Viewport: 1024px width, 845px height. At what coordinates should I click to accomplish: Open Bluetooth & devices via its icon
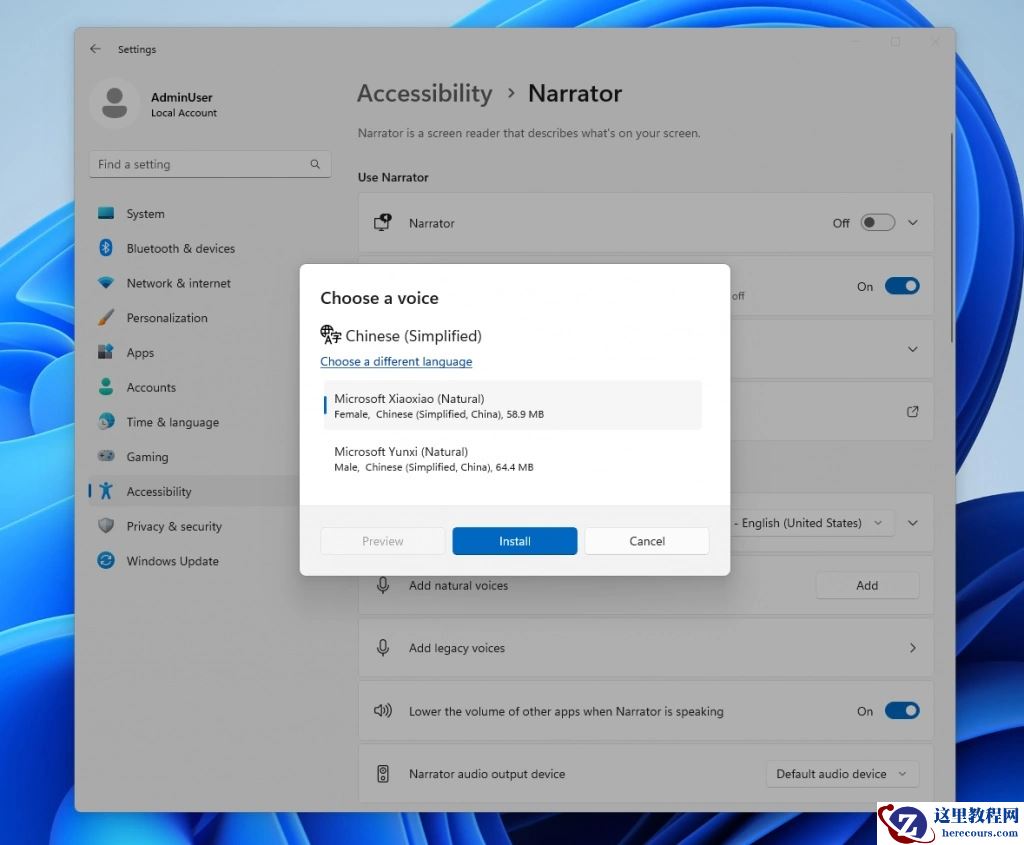coord(106,248)
